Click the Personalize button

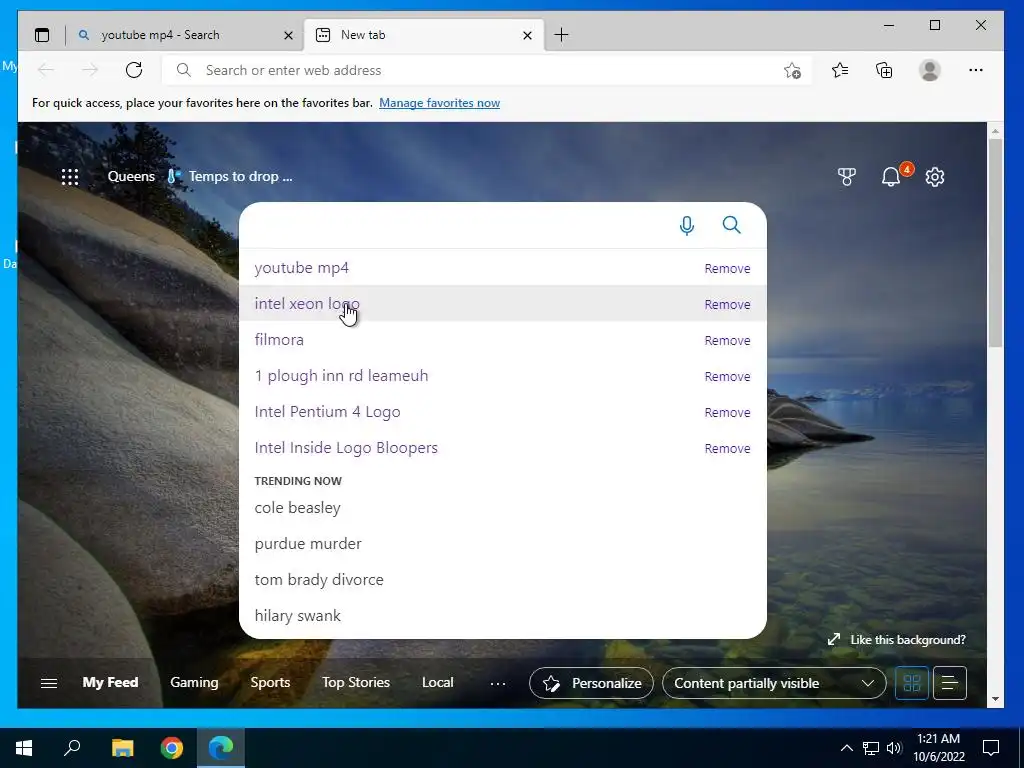click(x=591, y=683)
